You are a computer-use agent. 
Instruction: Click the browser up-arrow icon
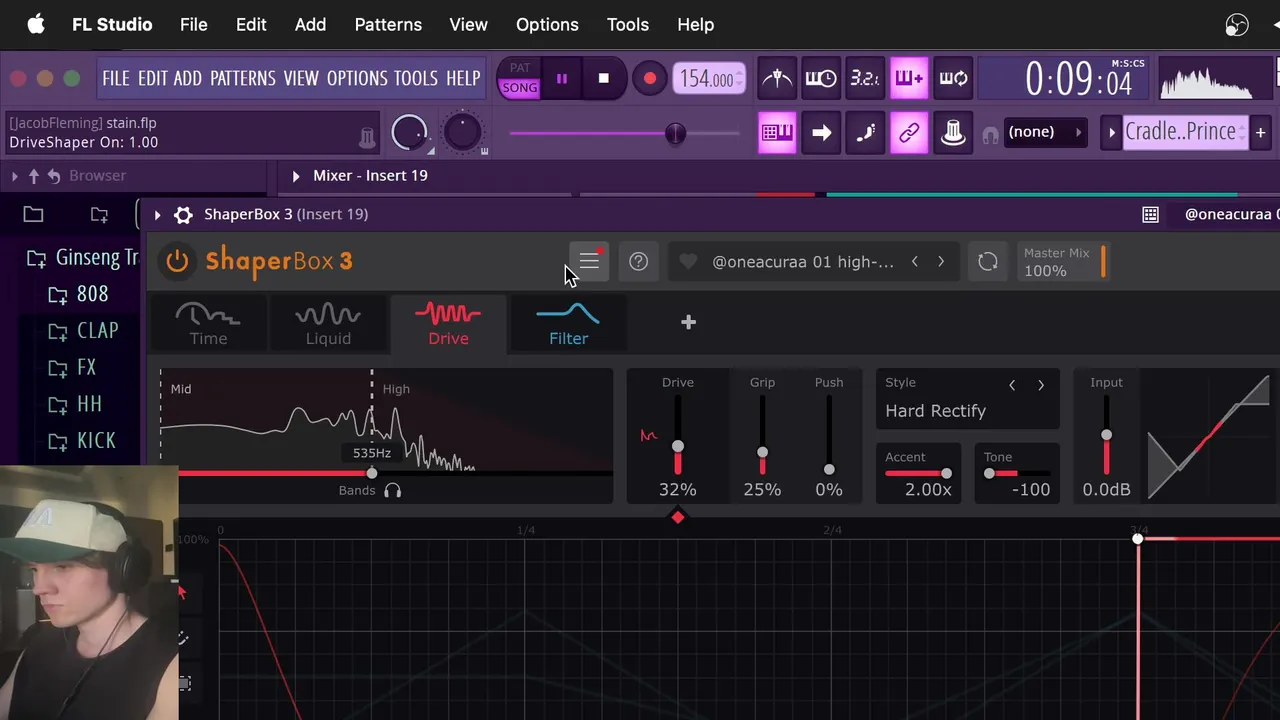(34, 176)
